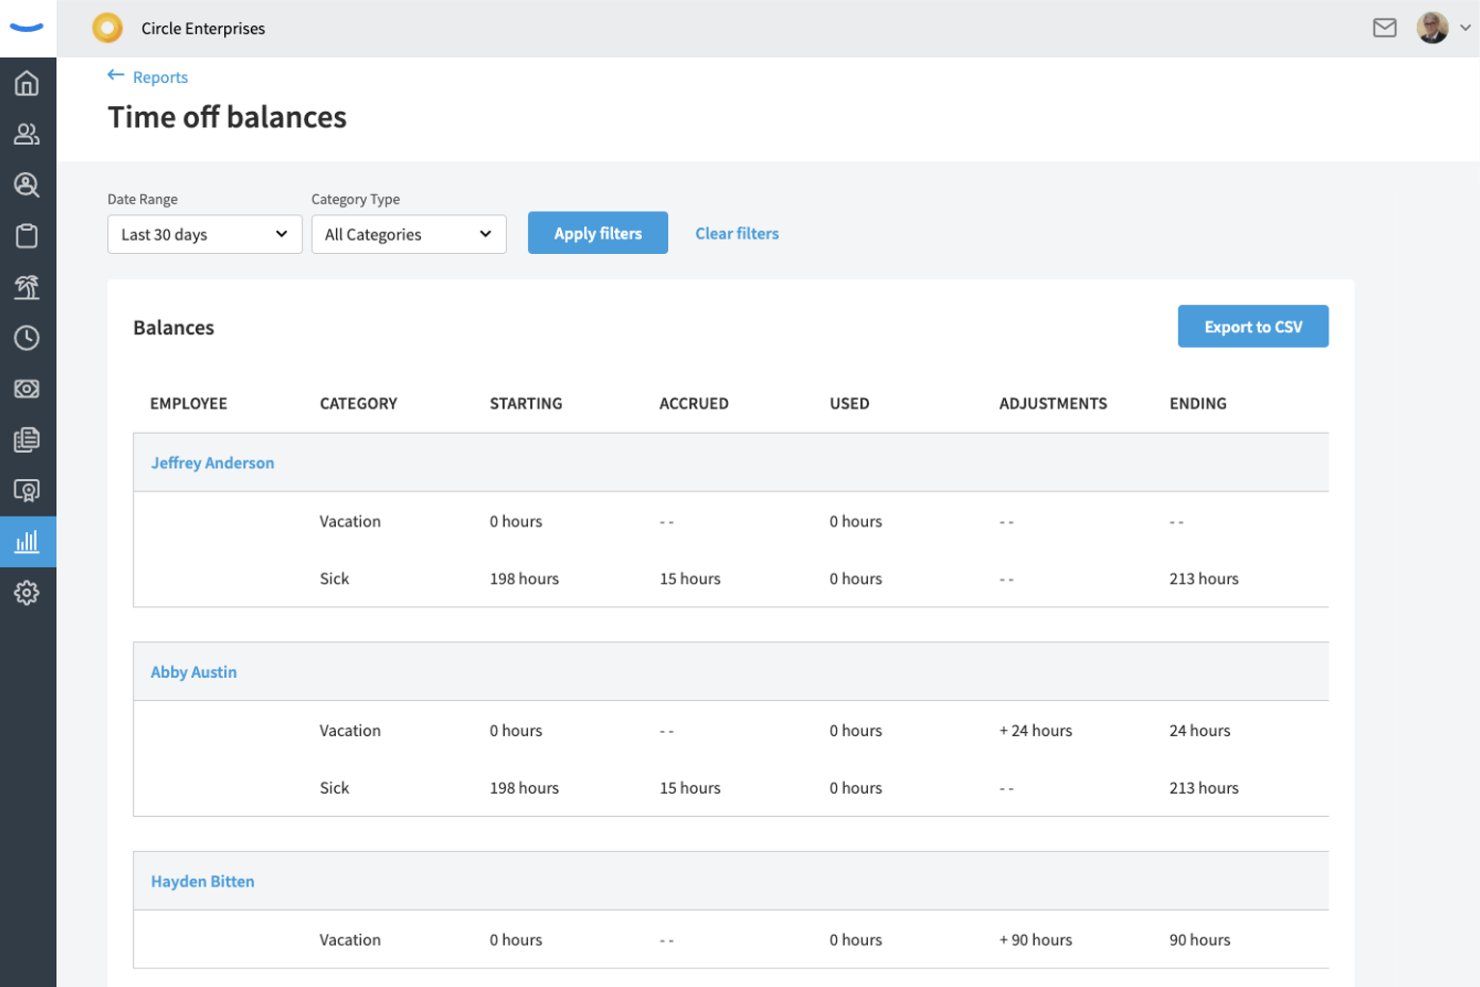
Task: Expand the Category Type dropdown
Action: [408, 234]
